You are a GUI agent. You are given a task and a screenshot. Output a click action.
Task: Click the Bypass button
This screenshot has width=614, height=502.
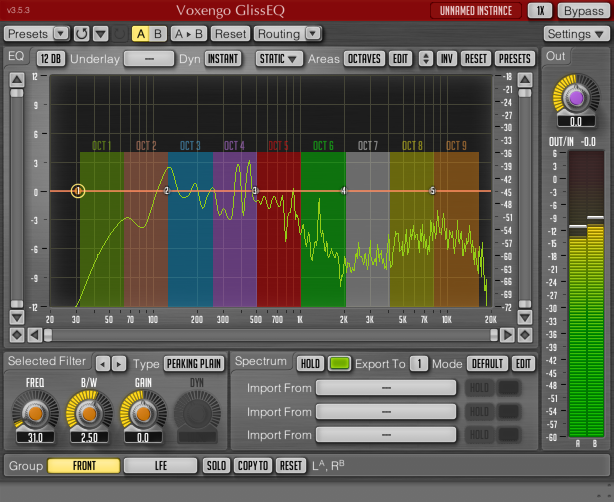pos(583,11)
